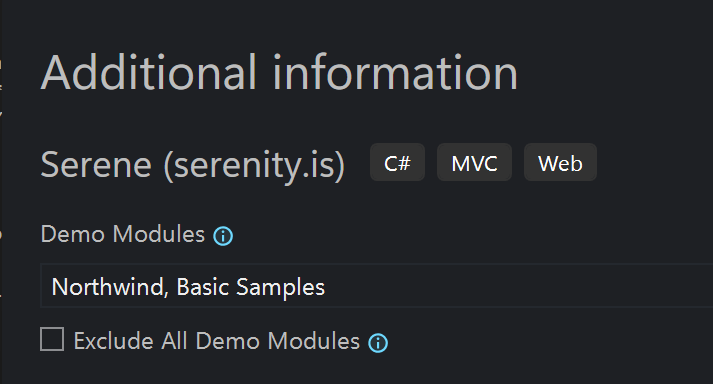Expand the module list under Demo Modules
The width and height of the screenshot is (713, 384).
coord(377,286)
